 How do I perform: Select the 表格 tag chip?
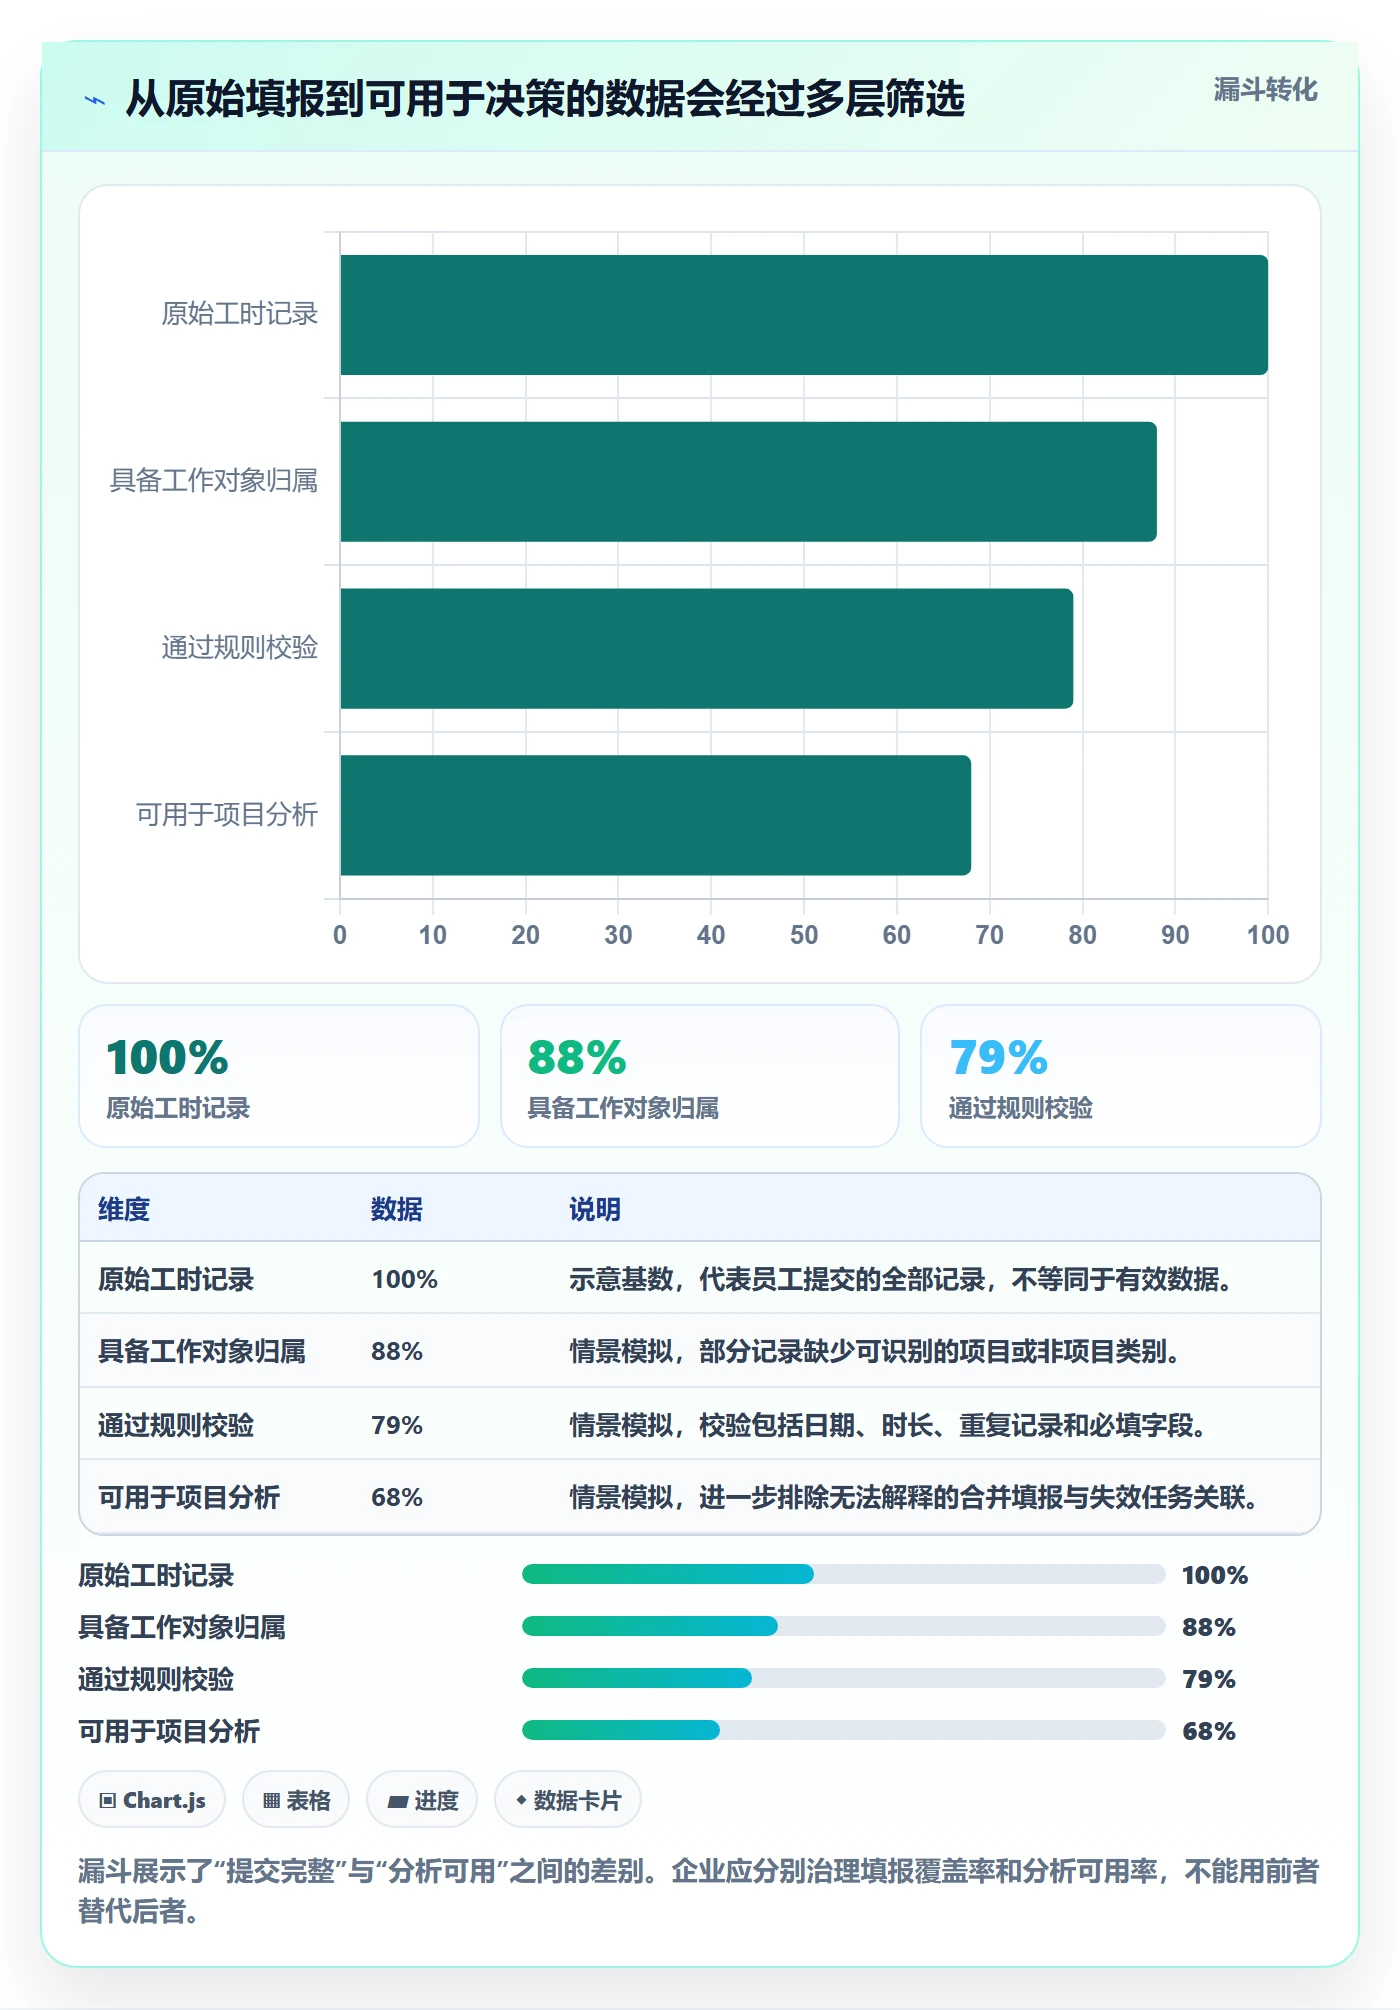[x=296, y=1800]
